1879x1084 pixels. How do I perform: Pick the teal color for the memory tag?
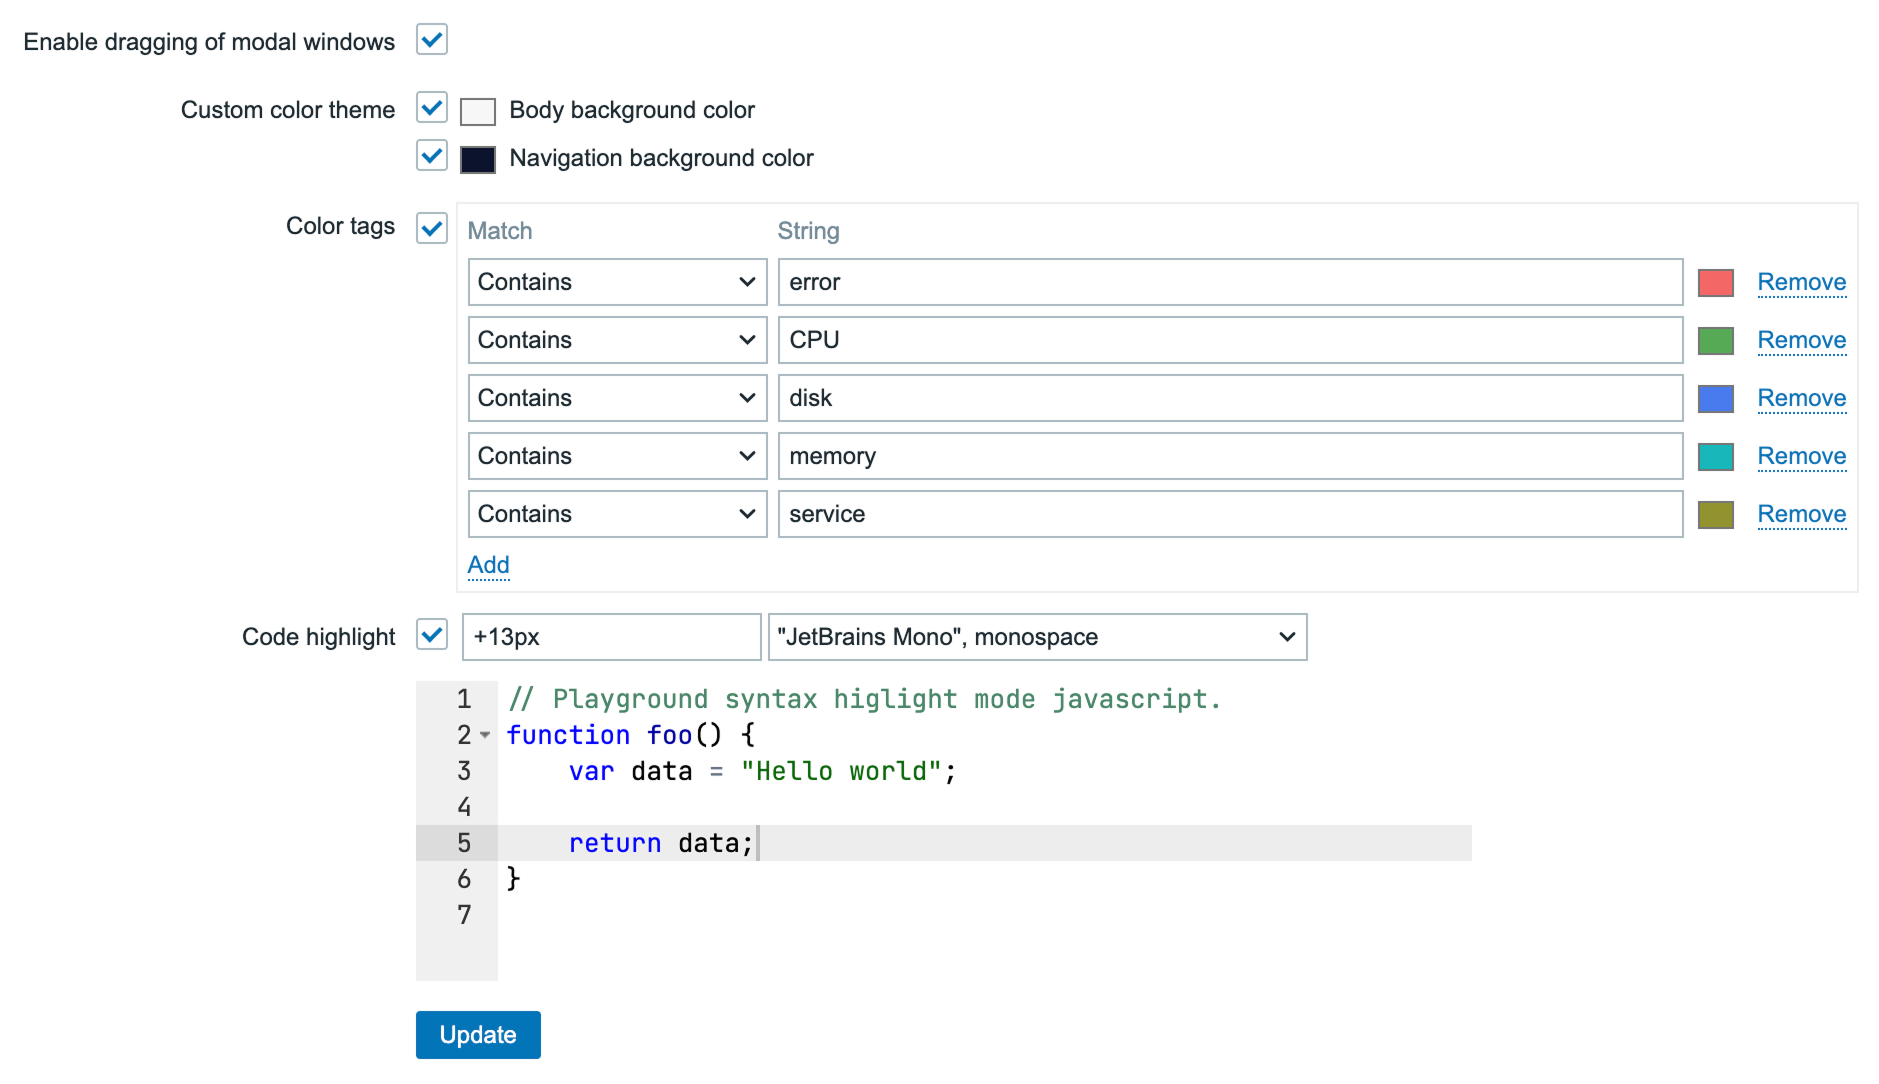tap(1715, 457)
